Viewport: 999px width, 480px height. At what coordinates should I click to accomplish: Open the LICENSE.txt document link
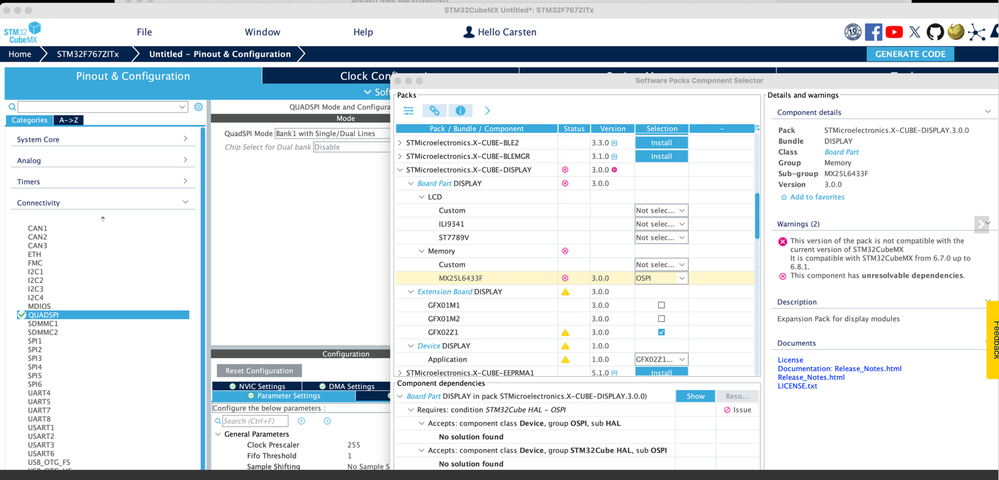pyautogui.click(x=797, y=386)
